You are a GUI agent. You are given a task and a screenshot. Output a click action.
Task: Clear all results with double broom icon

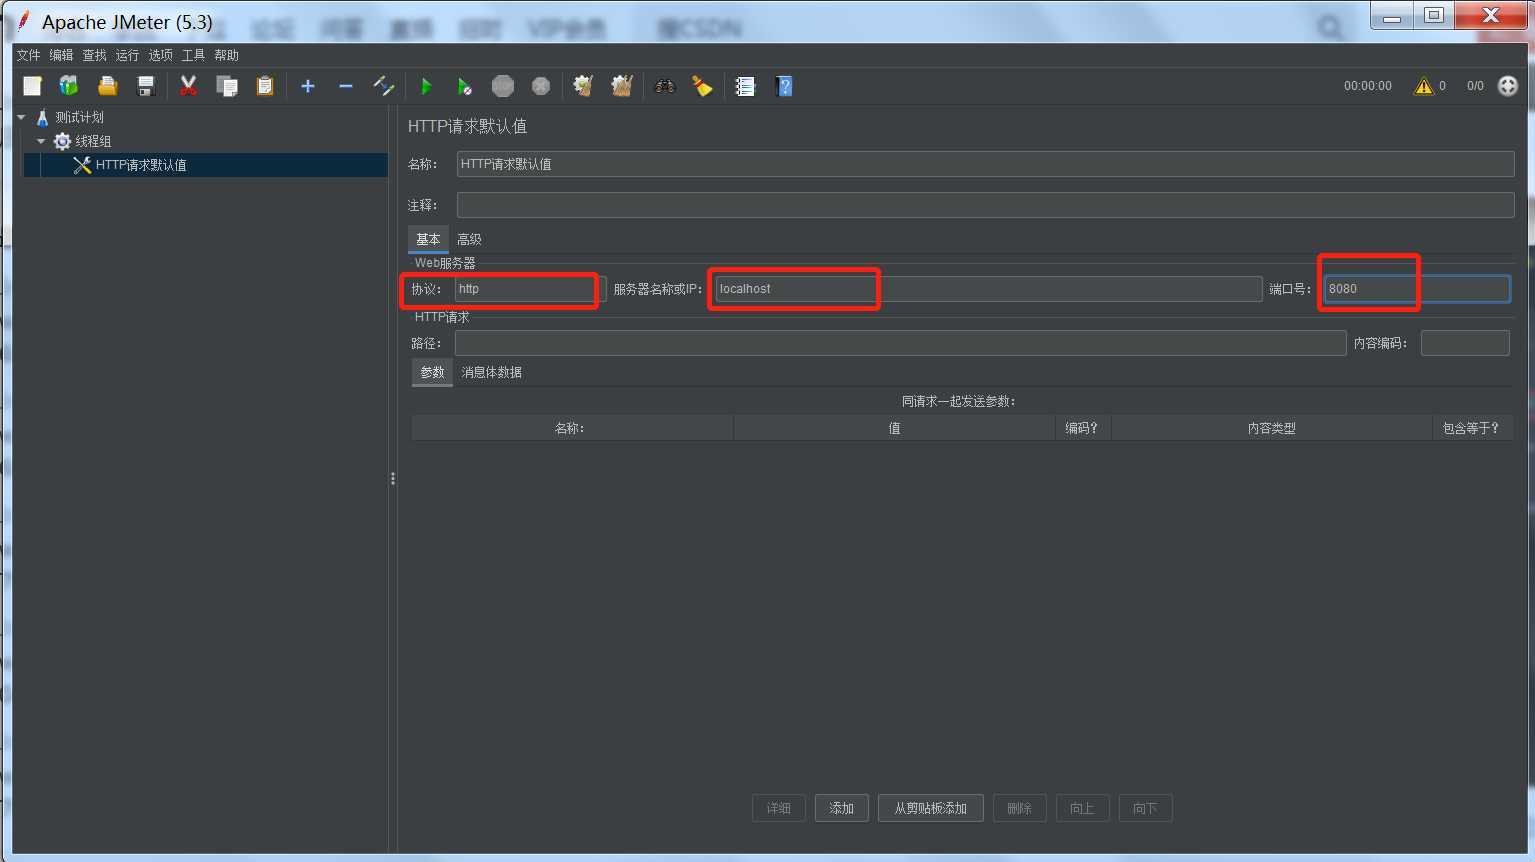[x=622, y=86]
